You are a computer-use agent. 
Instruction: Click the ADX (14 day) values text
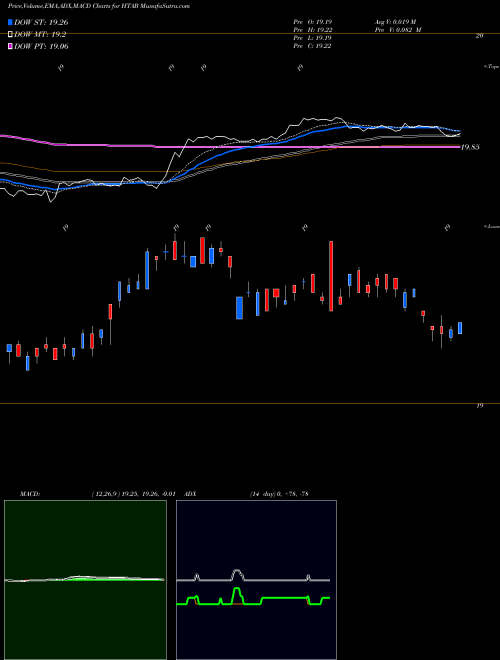click(279, 494)
